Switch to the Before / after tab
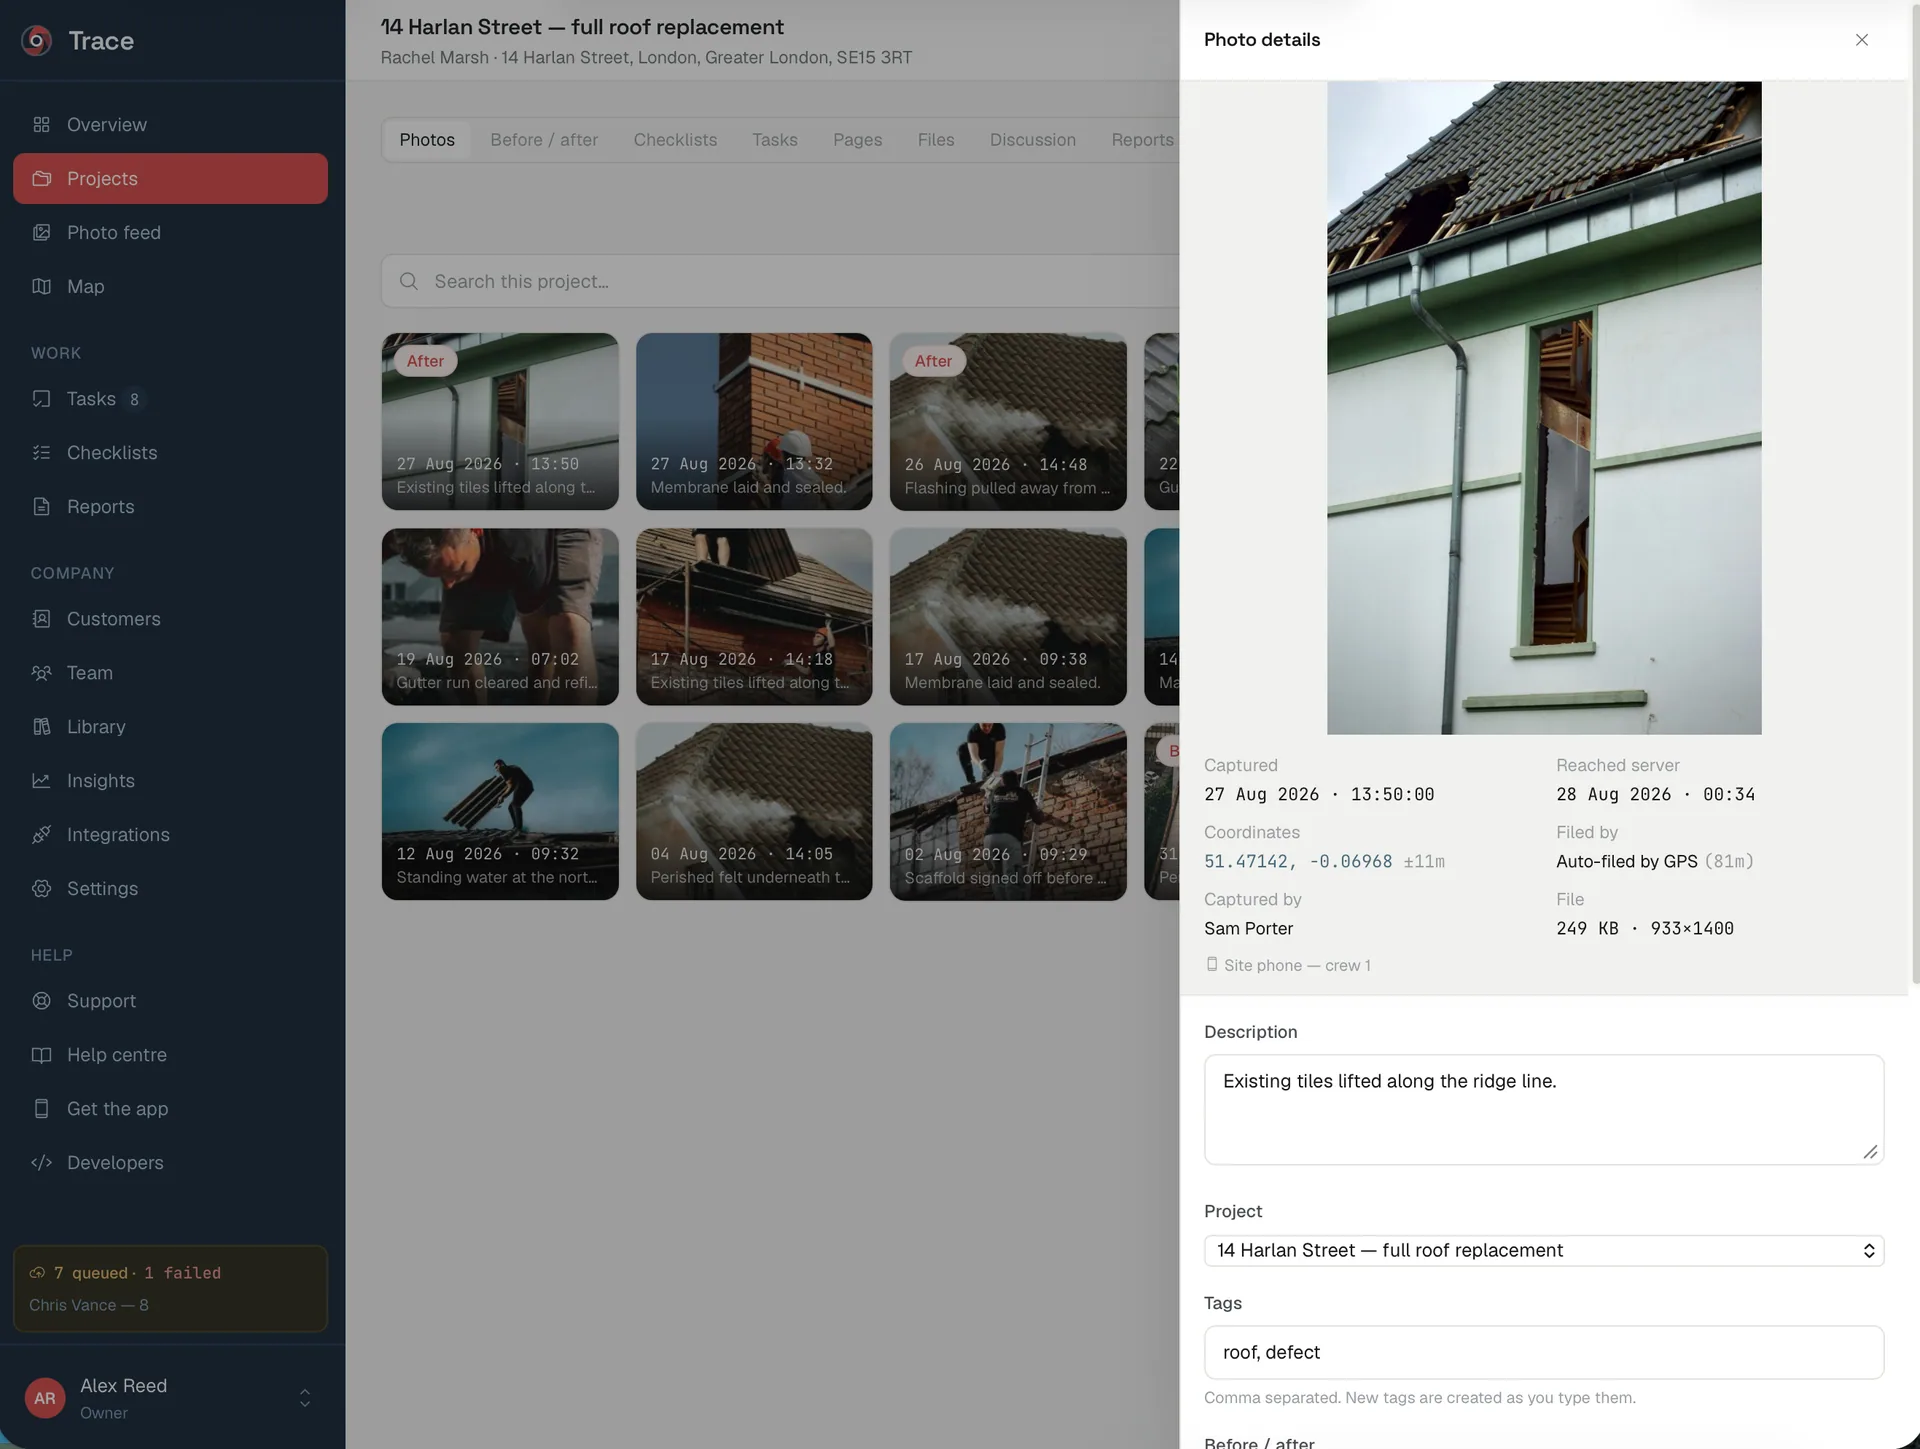 point(544,140)
